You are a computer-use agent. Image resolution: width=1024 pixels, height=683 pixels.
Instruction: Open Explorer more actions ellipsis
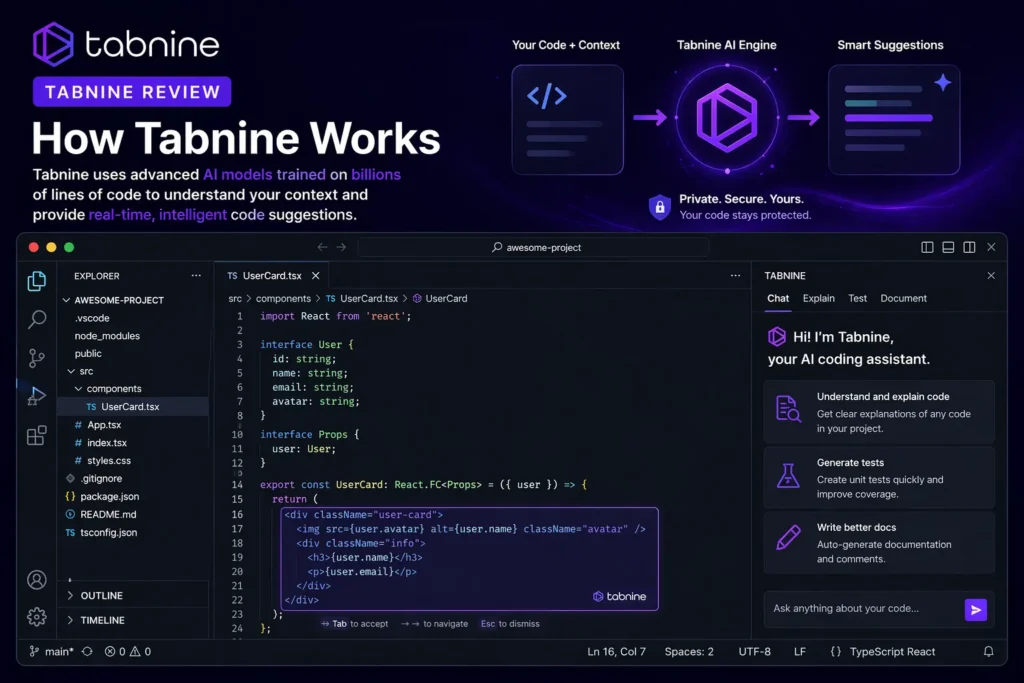pyautogui.click(x=196, y=276)
